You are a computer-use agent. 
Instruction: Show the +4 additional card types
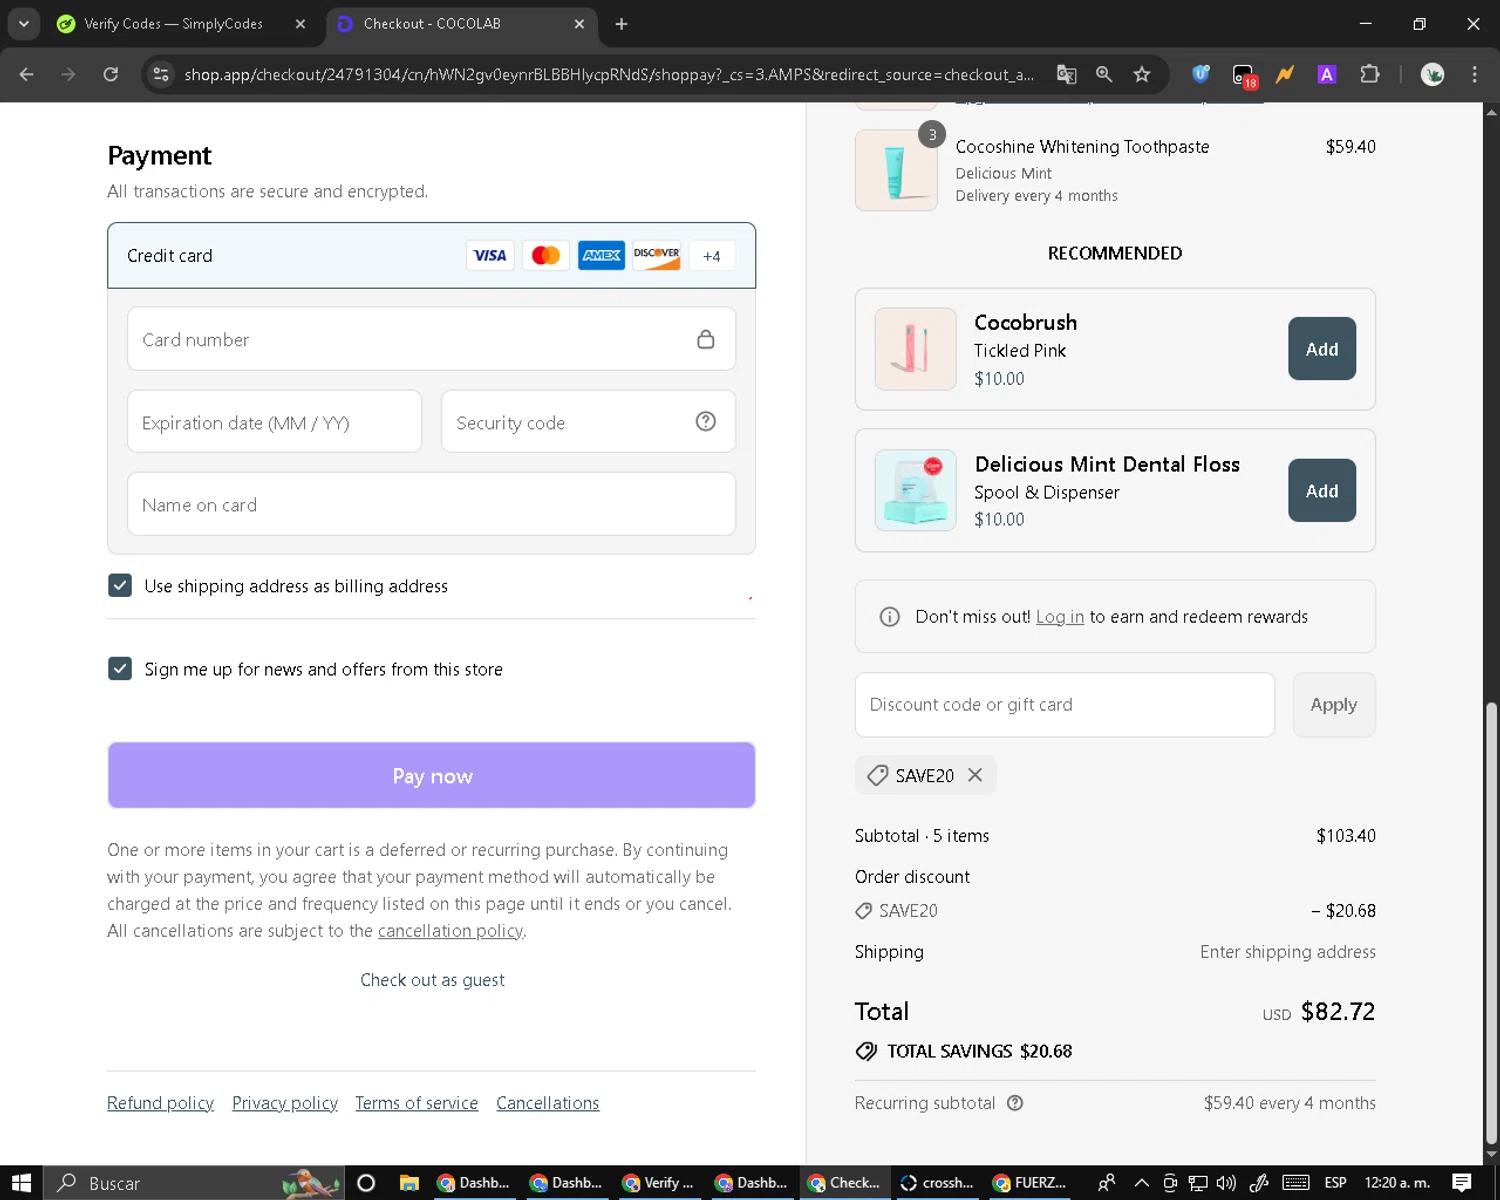711,256
